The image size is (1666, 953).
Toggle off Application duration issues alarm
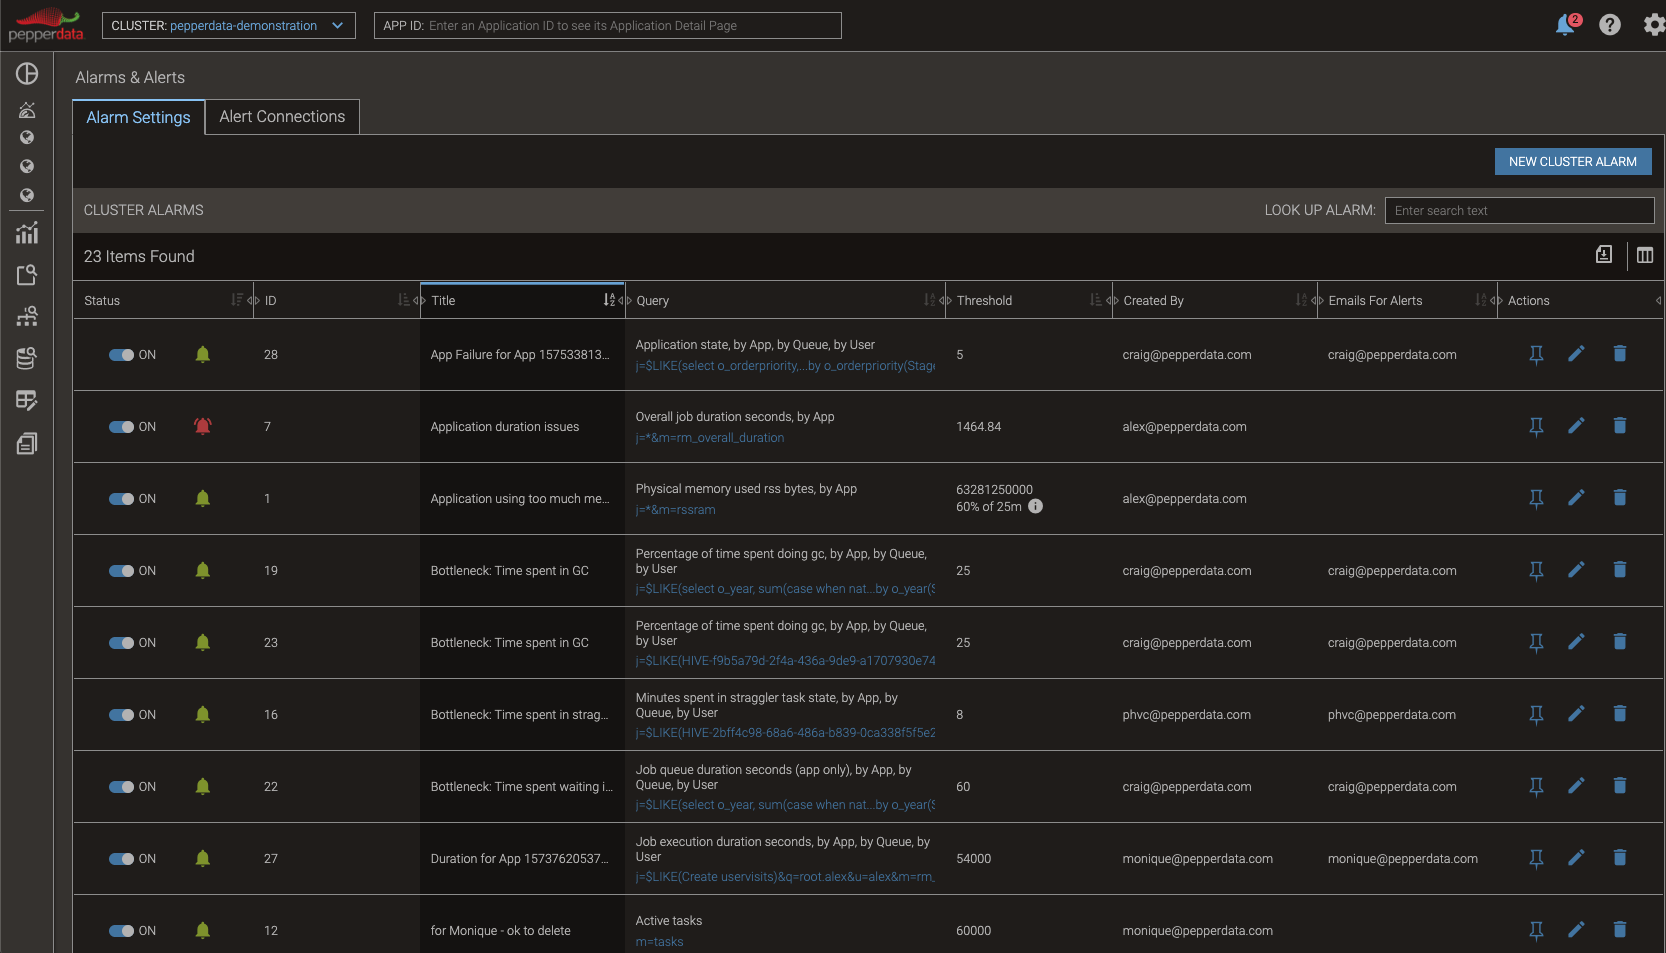[x=122, y=427]
